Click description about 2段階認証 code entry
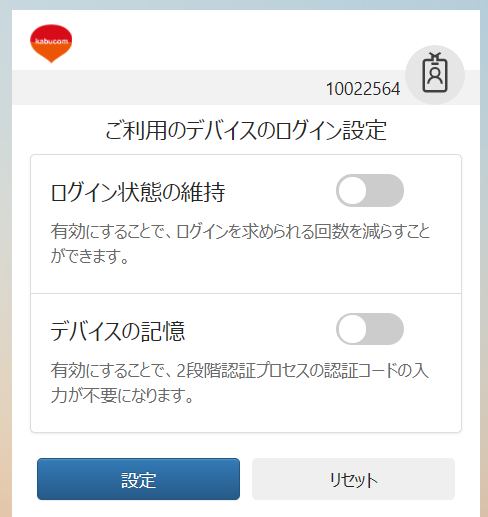488x517 pixels. tap(240, 383)
